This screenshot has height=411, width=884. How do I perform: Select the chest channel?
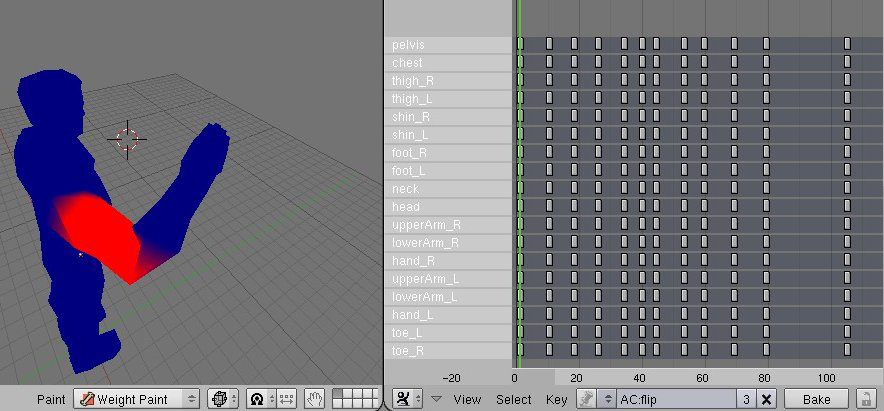click(x=448, y=63)
